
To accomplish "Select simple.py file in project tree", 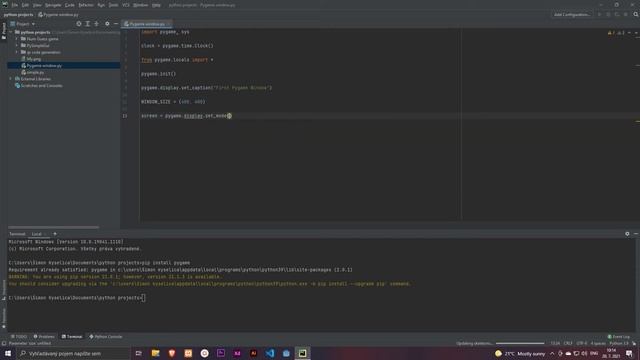I will pos(32,72).
